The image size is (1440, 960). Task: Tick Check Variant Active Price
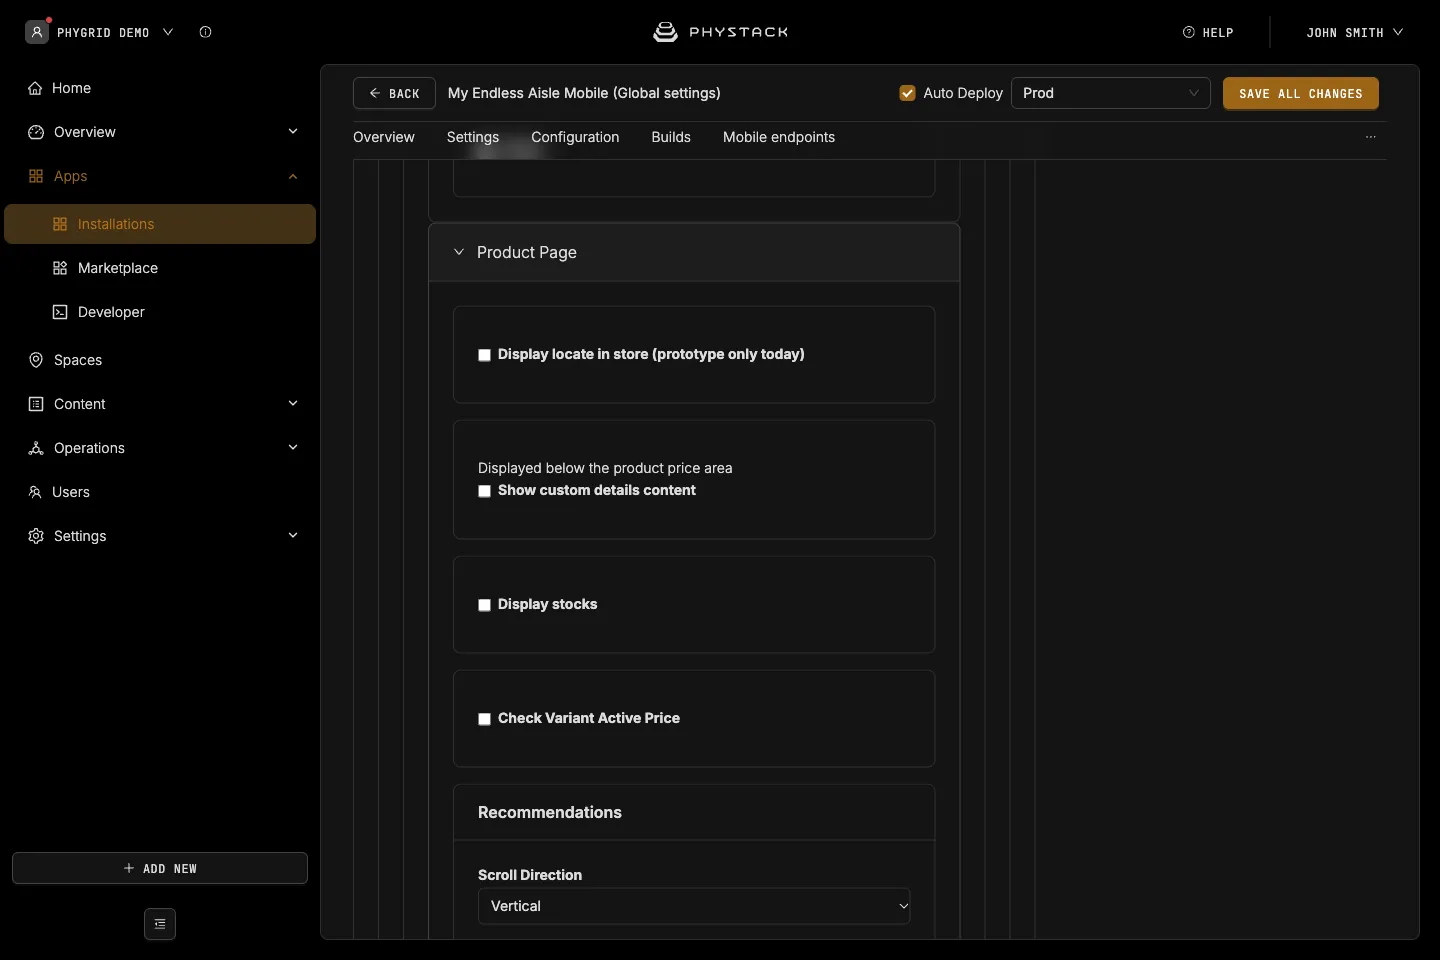pyautogui.click(x=485, y=719)
